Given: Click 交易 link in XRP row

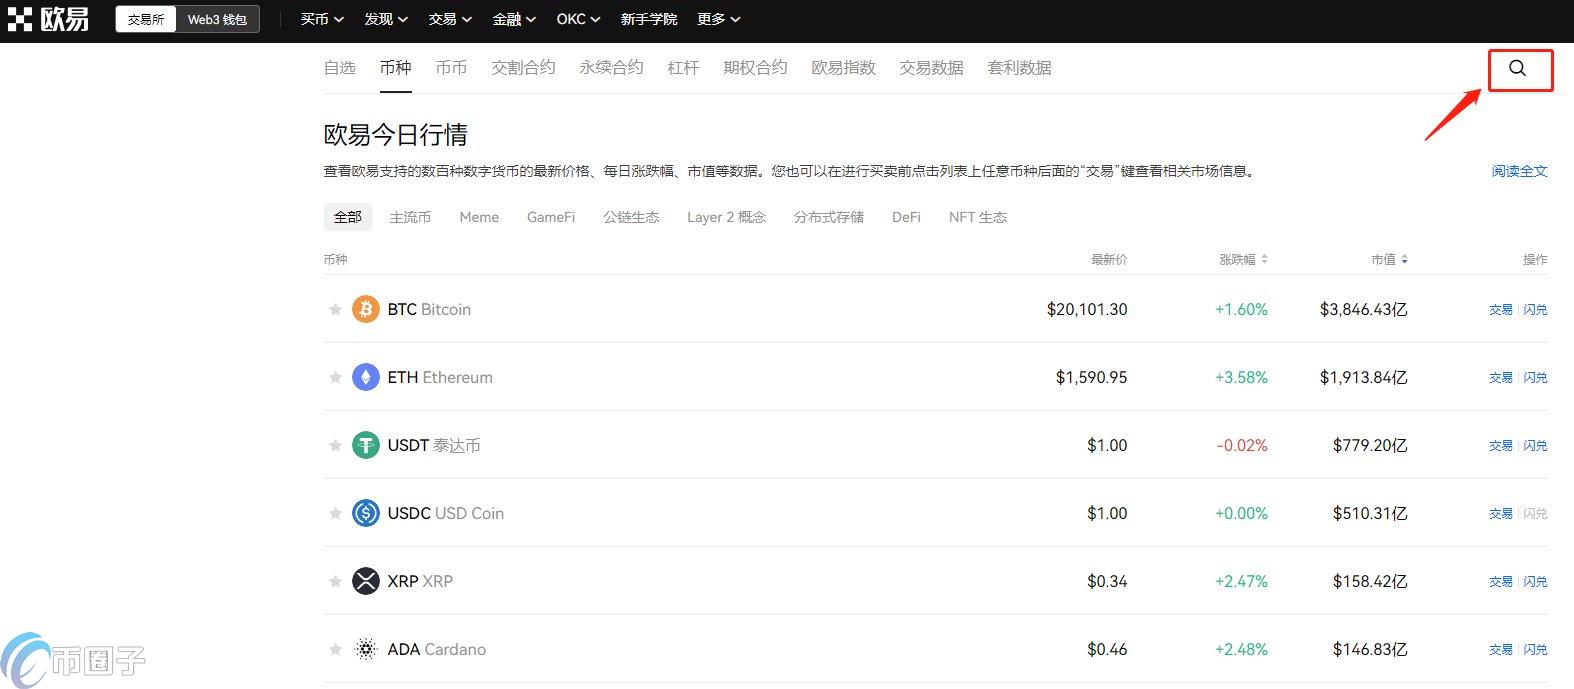Looking at the screenshot, I should coord(1501,582).
